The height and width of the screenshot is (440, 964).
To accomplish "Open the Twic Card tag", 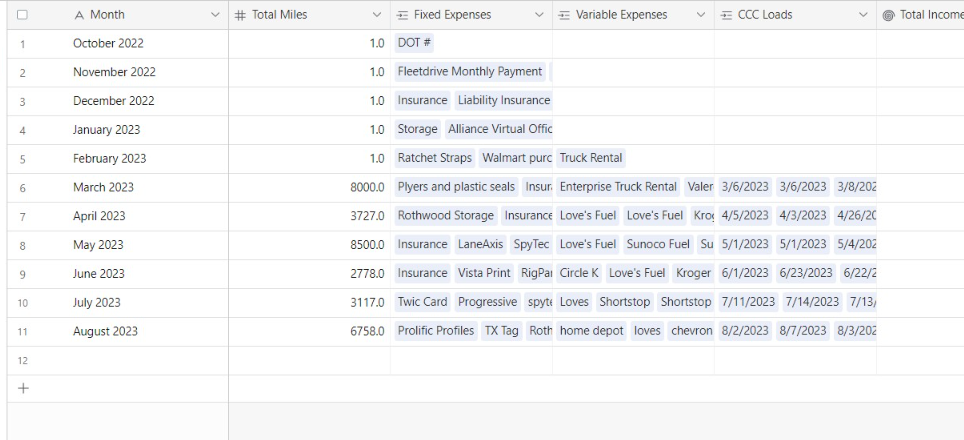I will point(422,302).
